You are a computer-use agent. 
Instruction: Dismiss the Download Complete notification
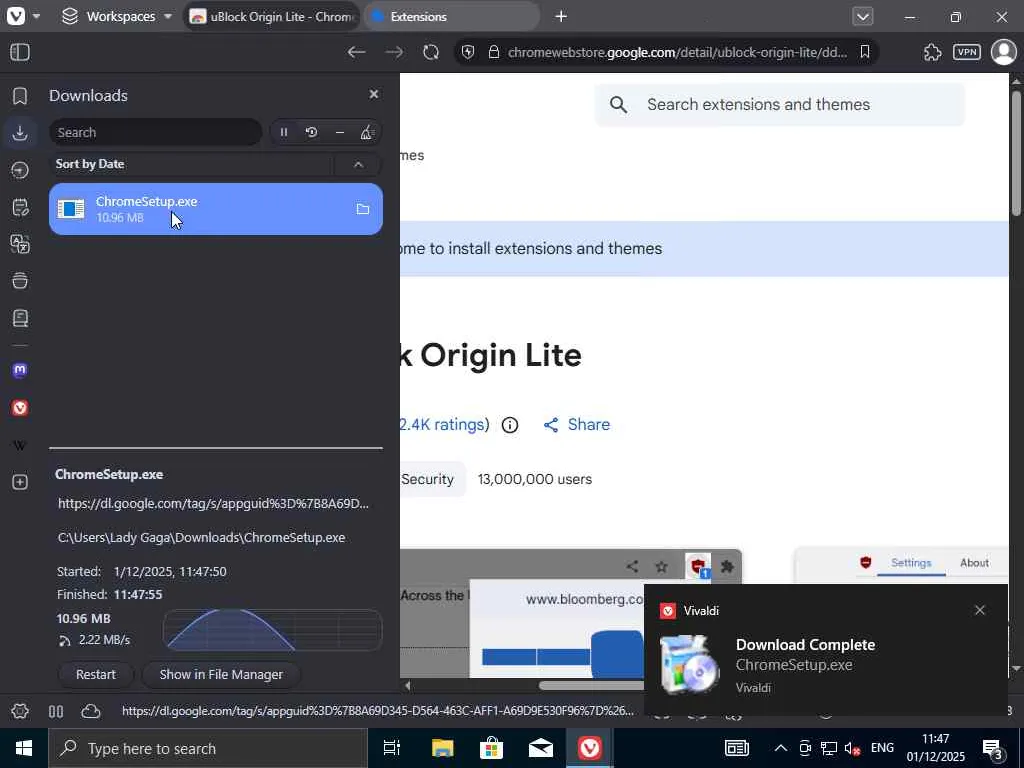click(980, 610)
